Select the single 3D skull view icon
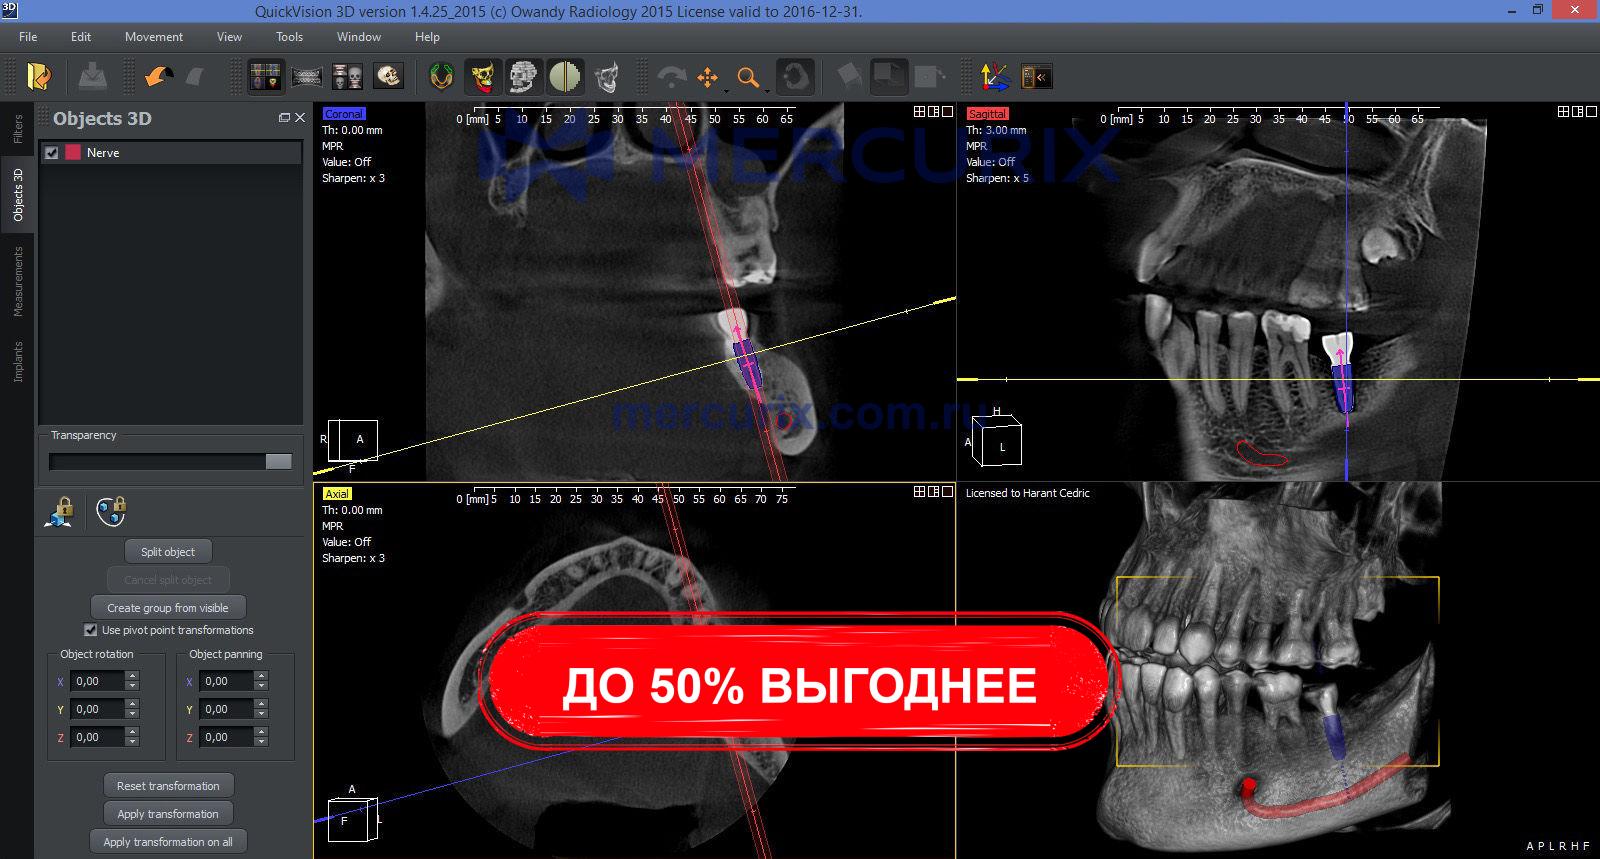 [388, 76]
